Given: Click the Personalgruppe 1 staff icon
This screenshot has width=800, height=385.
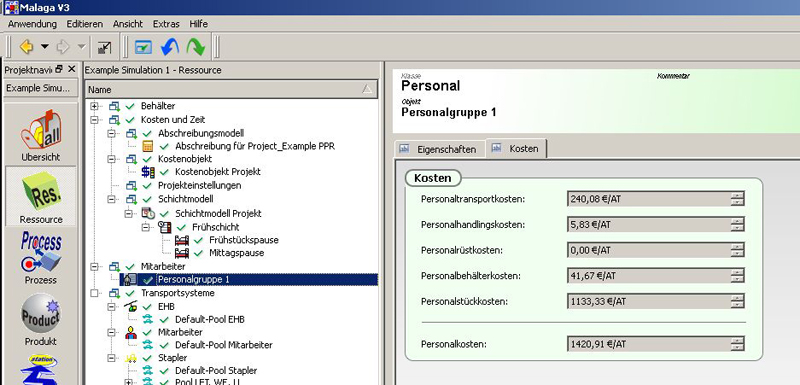Looking at the screenshot, I should pos(130,279).
